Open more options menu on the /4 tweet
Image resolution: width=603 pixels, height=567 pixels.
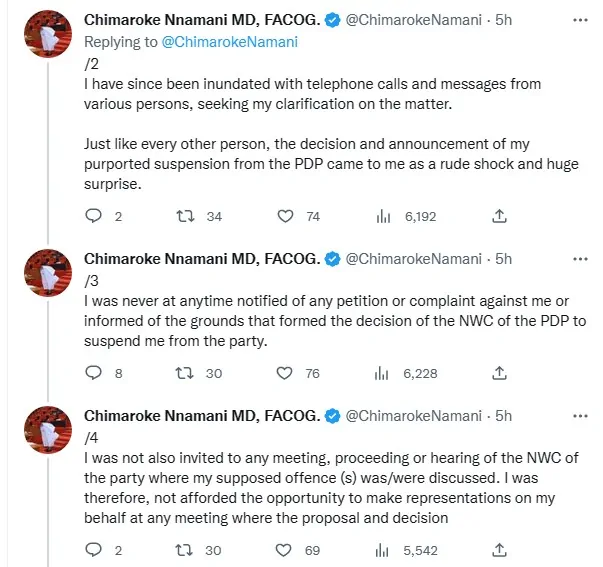coord(579,415)
